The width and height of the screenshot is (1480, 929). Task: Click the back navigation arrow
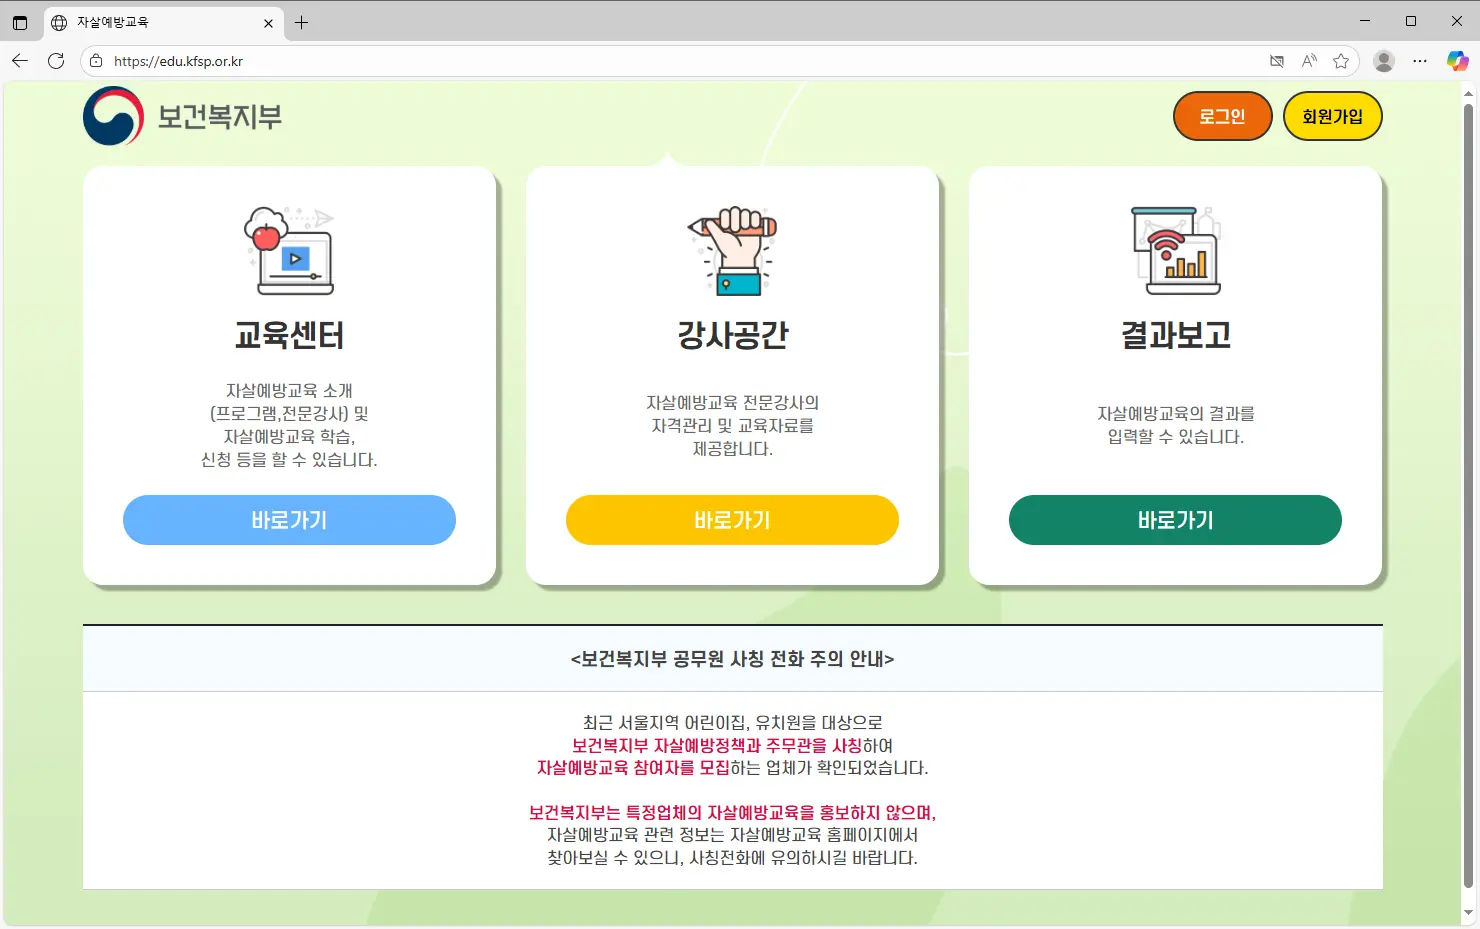pos(20,61)
